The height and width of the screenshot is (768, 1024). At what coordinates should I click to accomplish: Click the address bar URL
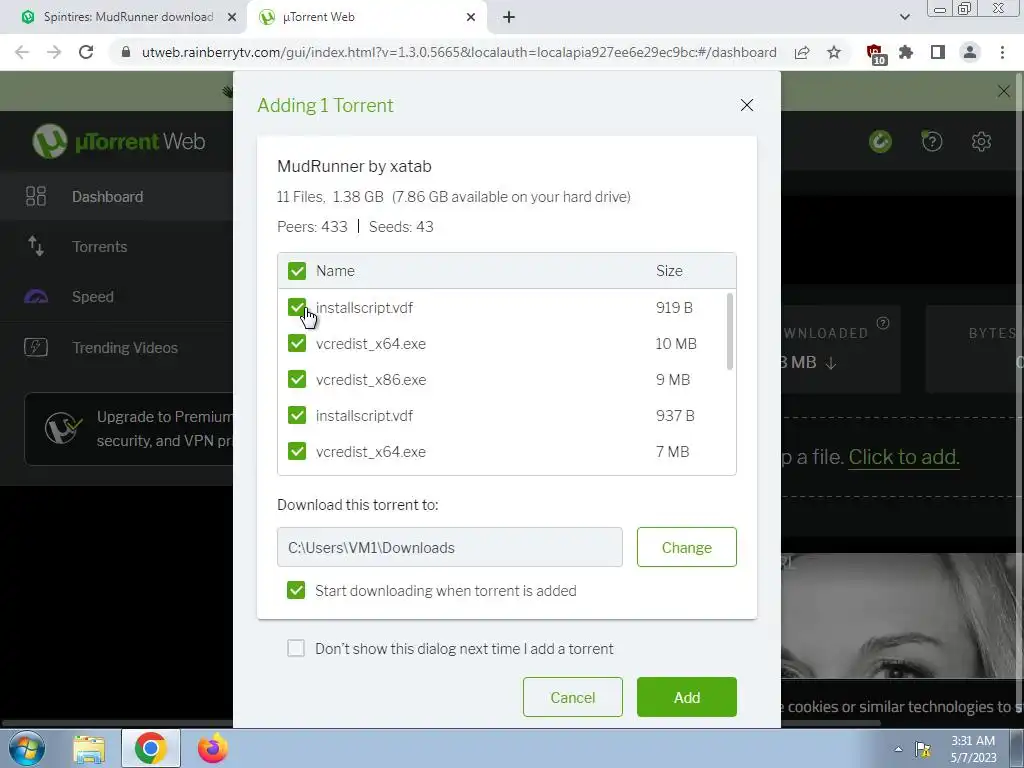tap(459, 52)
